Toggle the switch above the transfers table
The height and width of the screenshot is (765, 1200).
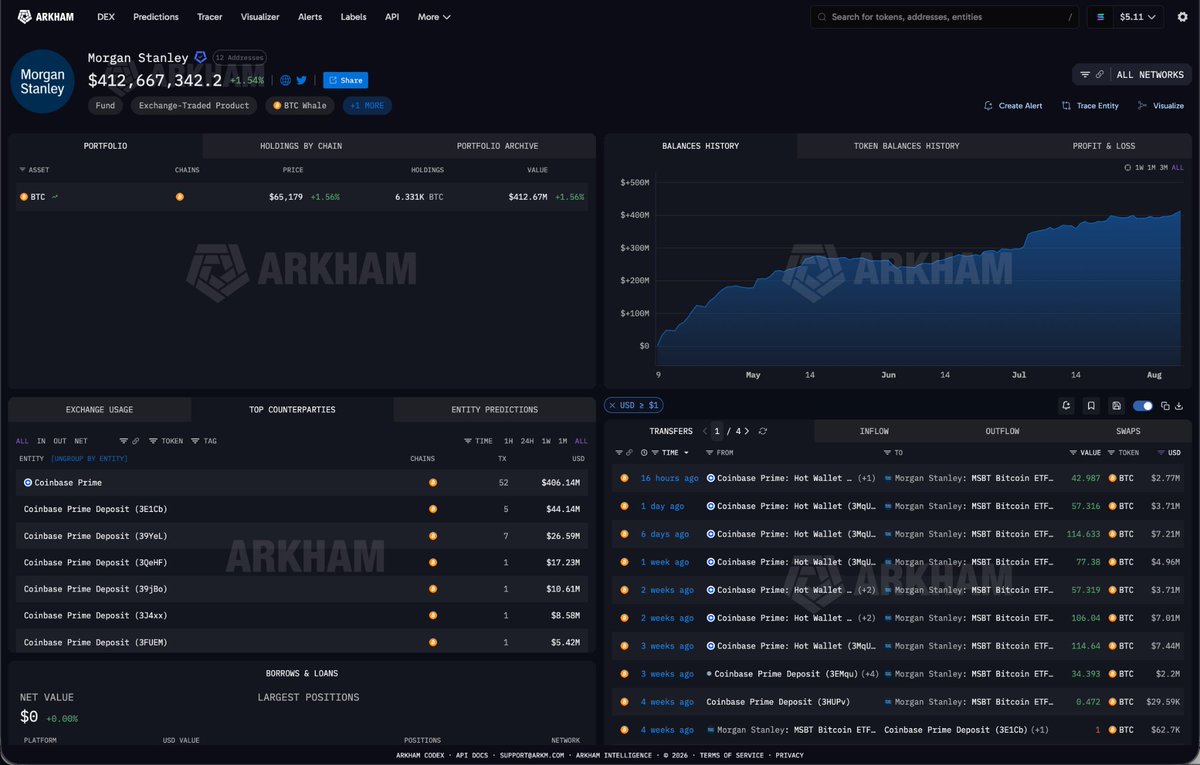[1142, 405]
